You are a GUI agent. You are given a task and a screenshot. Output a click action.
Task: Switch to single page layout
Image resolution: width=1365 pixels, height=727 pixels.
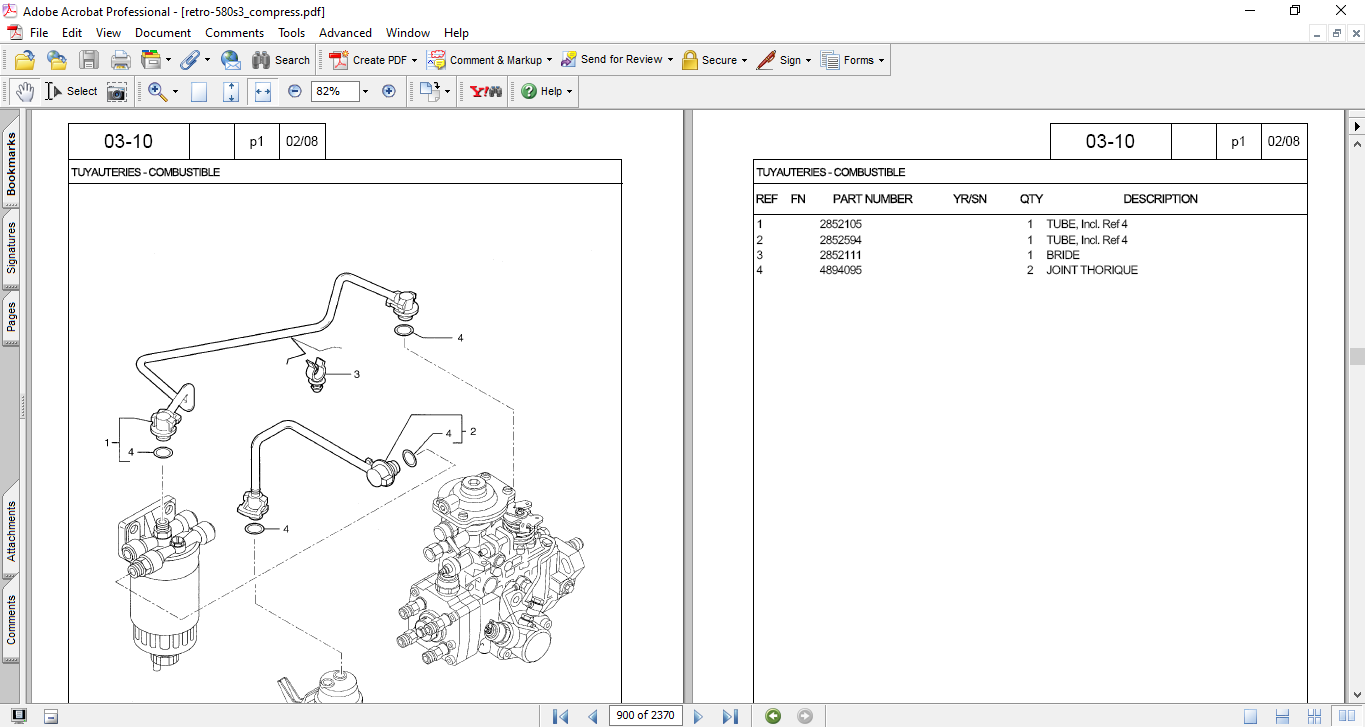point(1250,715)
